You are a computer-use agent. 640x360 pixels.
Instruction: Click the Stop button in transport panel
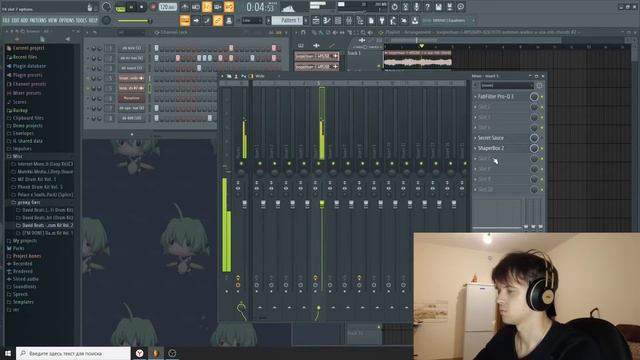[142, 7]
